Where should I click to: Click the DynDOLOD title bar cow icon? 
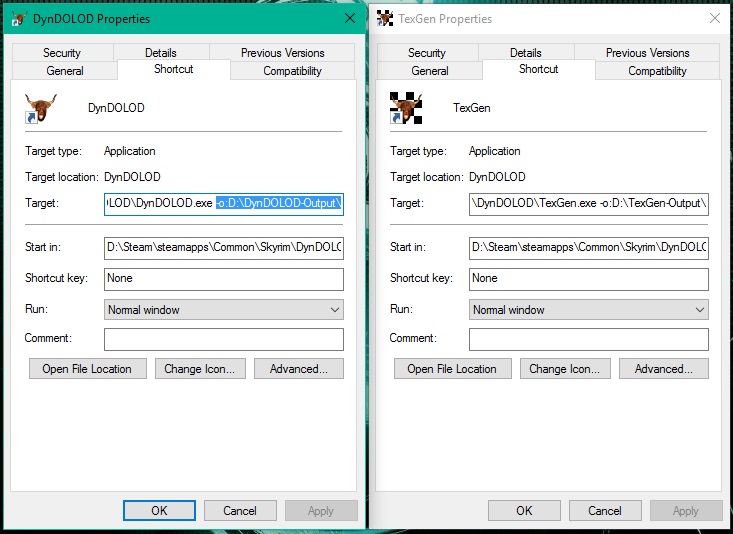point(20,19)
